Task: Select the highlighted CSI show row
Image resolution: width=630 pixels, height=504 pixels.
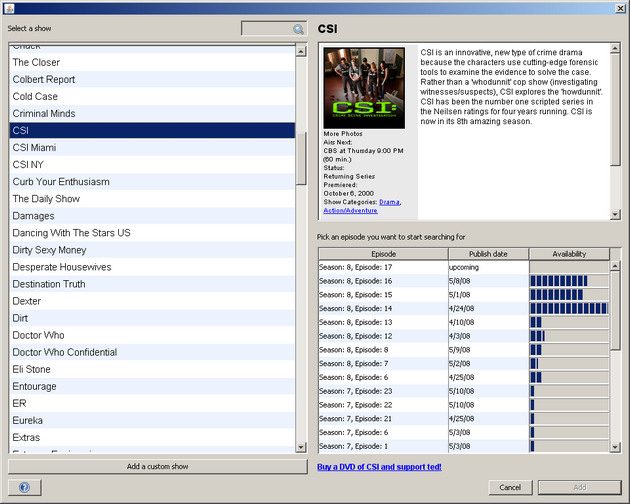Action: (152, 131)
